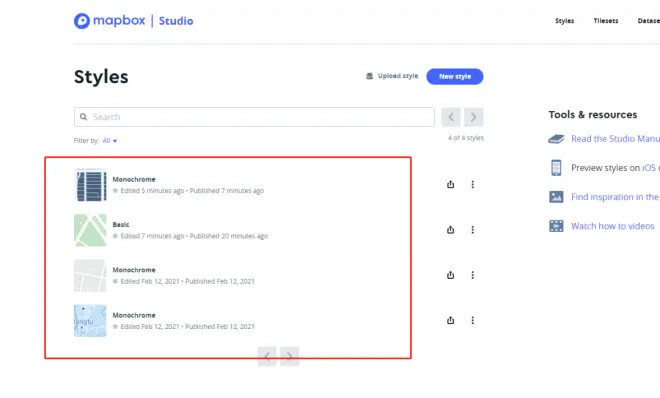Go to next page beside Search
The width and height of the screenshot is (660, 398).
tap(474, 117)
